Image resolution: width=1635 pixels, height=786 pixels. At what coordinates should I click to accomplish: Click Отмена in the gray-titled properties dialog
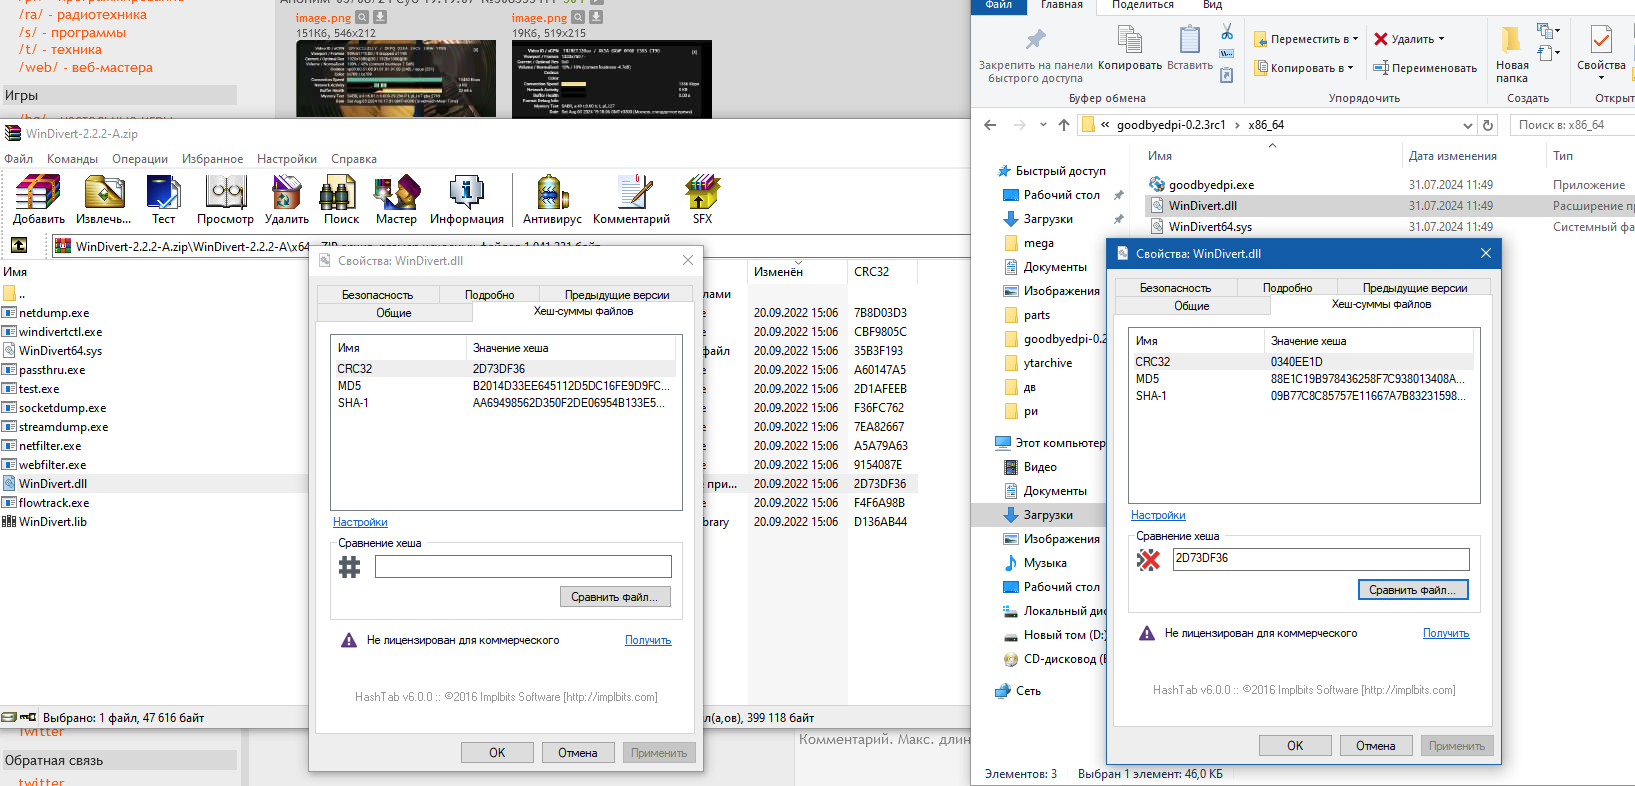(x=578, y=753)
